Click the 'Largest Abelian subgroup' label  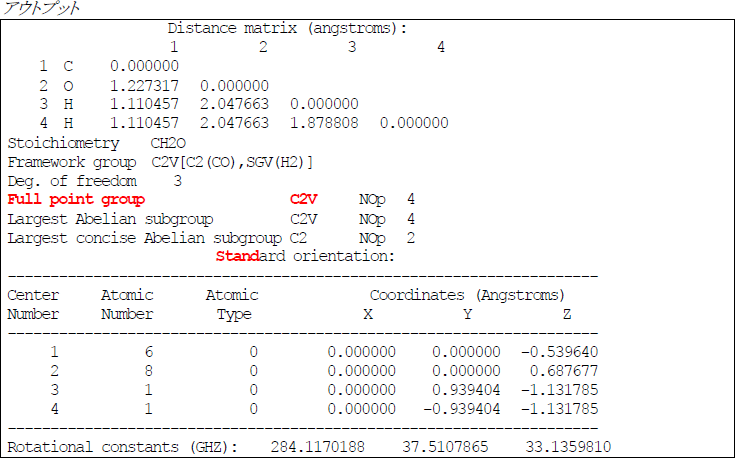(111, 219)
